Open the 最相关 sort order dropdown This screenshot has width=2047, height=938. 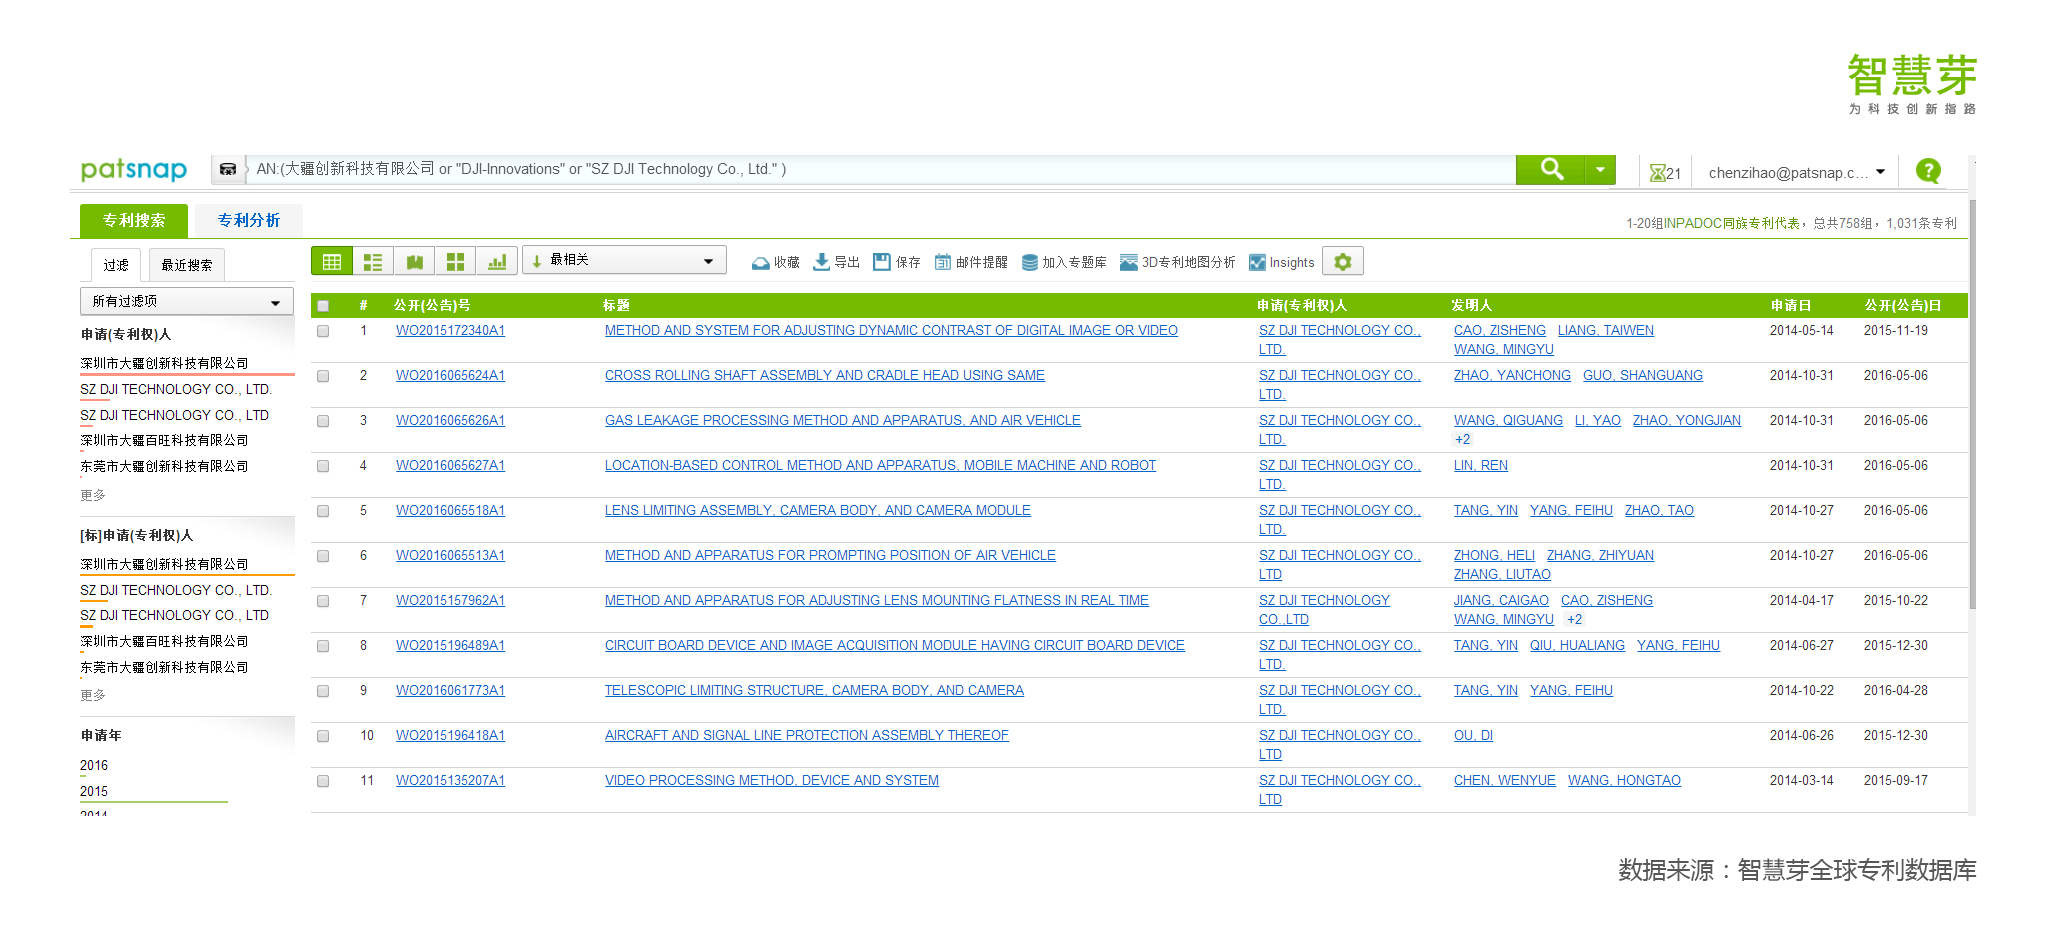[x=624, y=260]
